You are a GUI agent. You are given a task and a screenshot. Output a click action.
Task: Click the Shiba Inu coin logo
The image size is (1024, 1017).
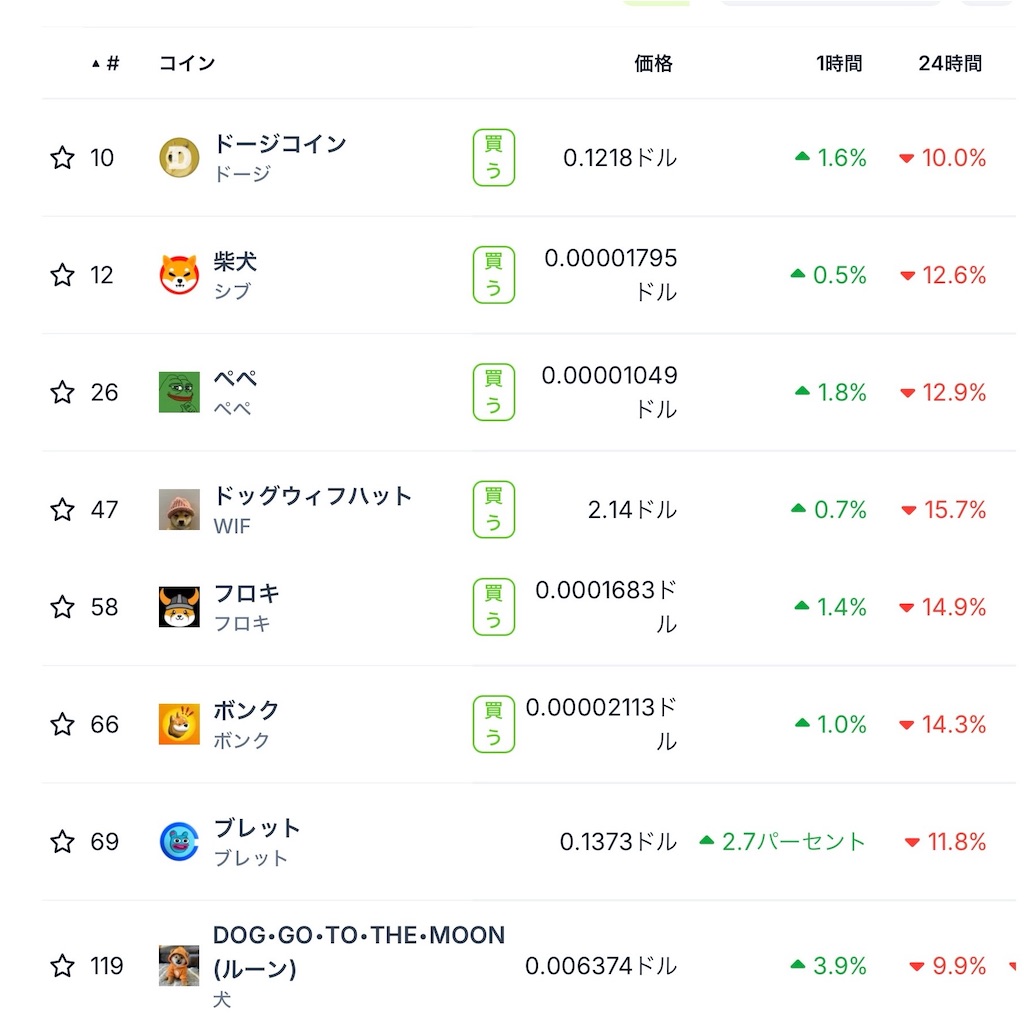point(179,274)
